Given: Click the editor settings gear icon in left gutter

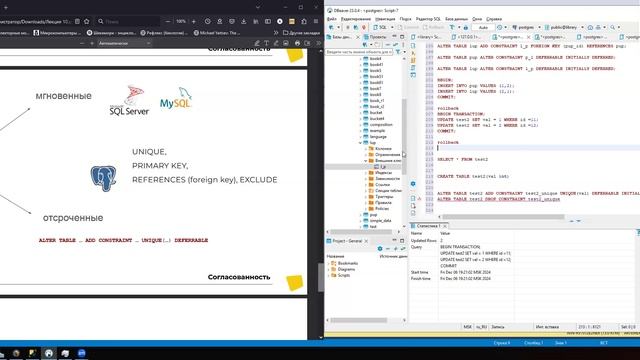Looking at the screenshot, I should [x=413, y=184].
